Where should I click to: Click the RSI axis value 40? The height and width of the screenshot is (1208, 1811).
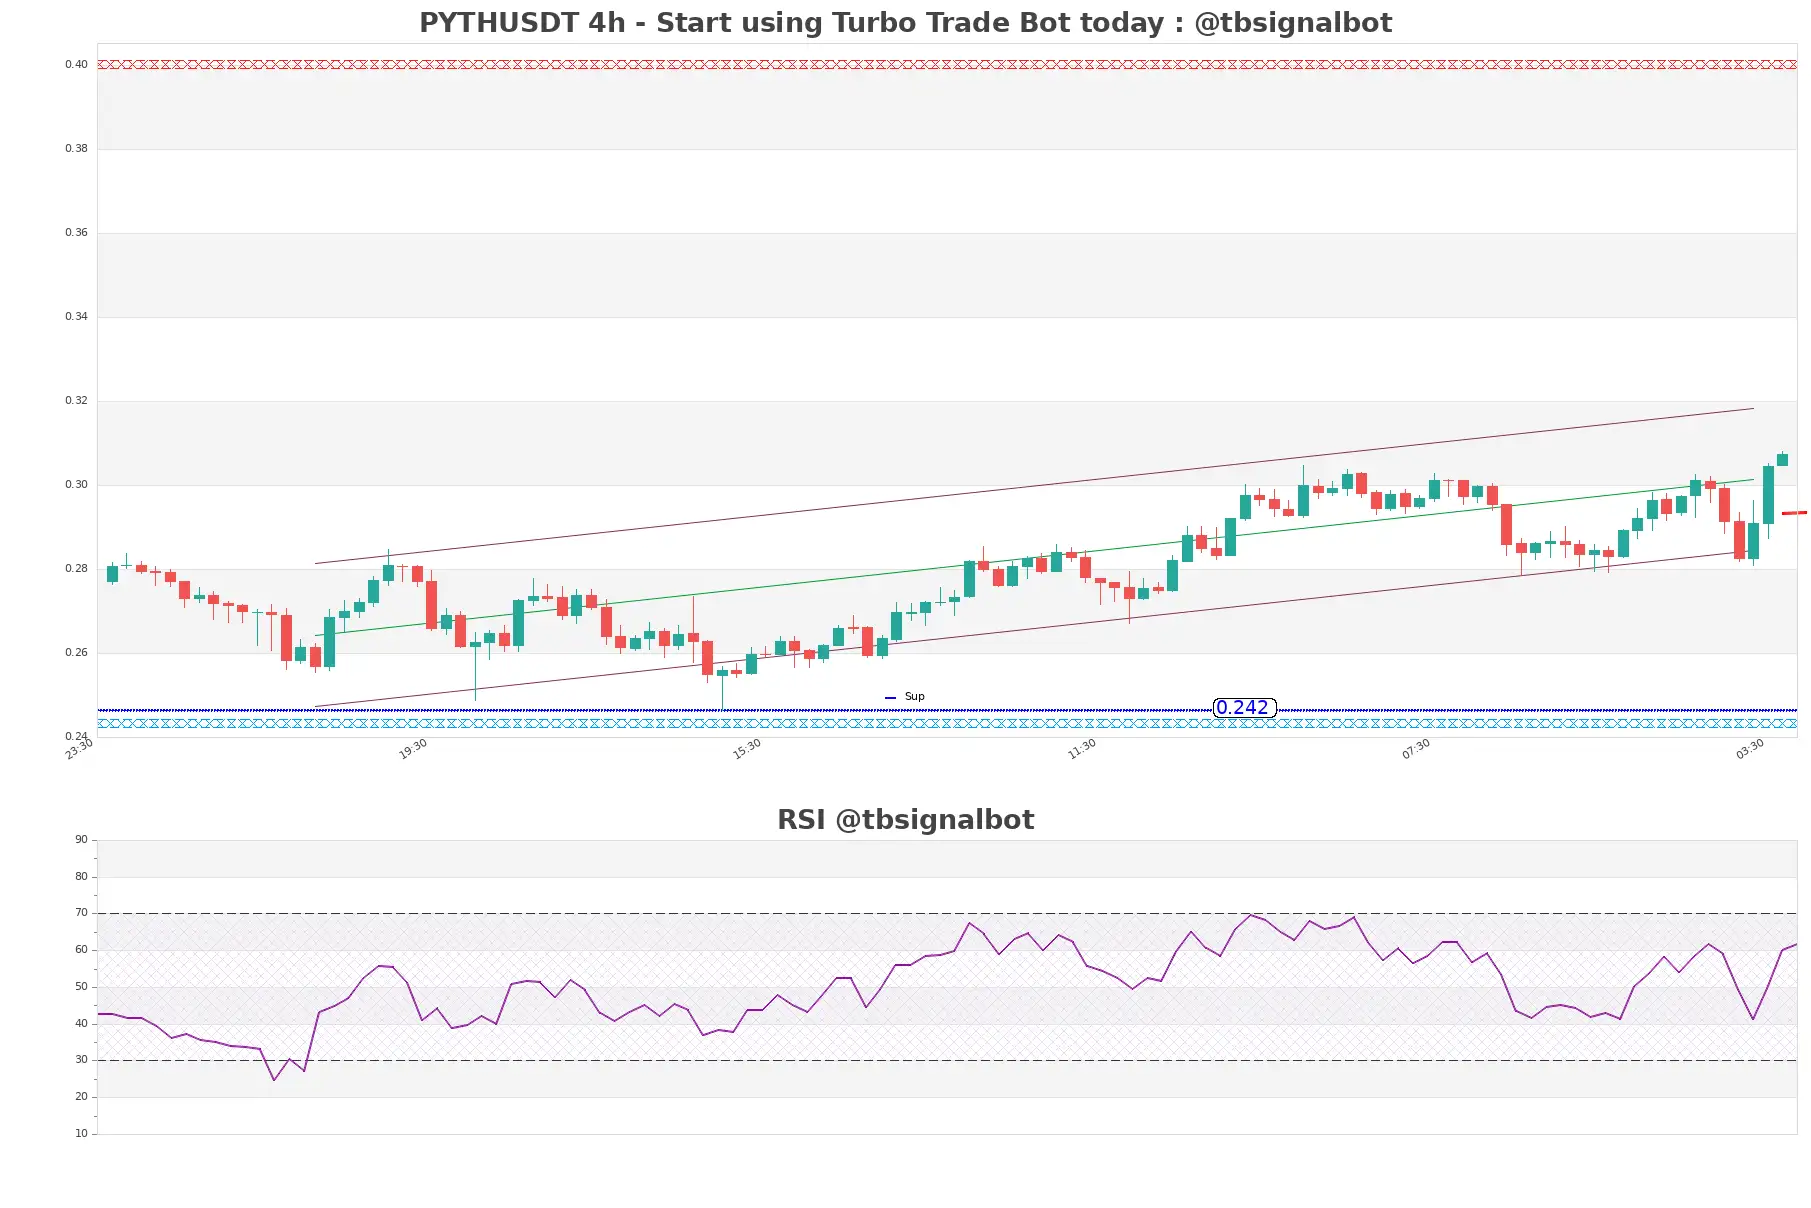[81, 1024]
